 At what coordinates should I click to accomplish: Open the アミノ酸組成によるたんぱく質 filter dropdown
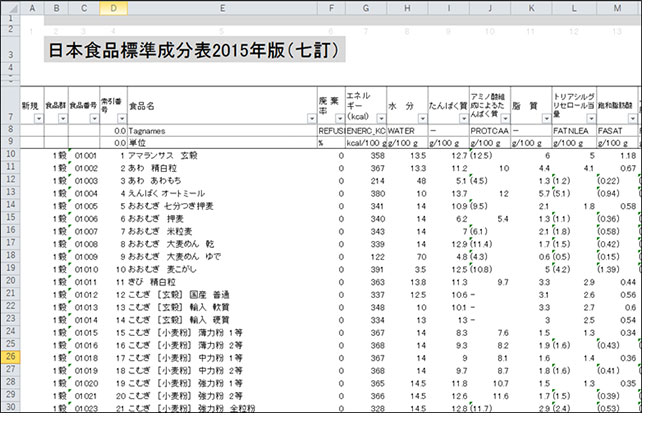[x=505, y=119]
